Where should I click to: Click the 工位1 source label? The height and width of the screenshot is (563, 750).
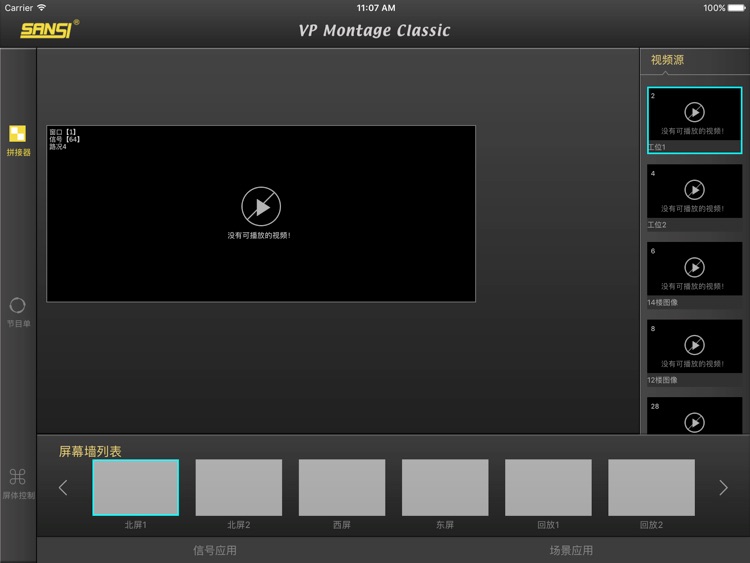[x=657, y=147]
